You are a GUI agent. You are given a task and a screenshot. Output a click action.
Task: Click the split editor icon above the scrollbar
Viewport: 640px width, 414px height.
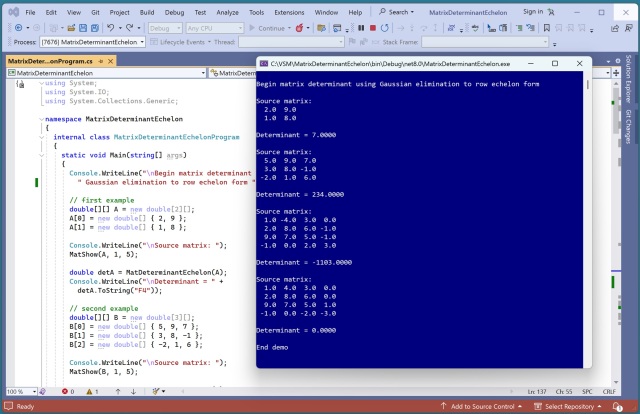[x=616, y=73]
